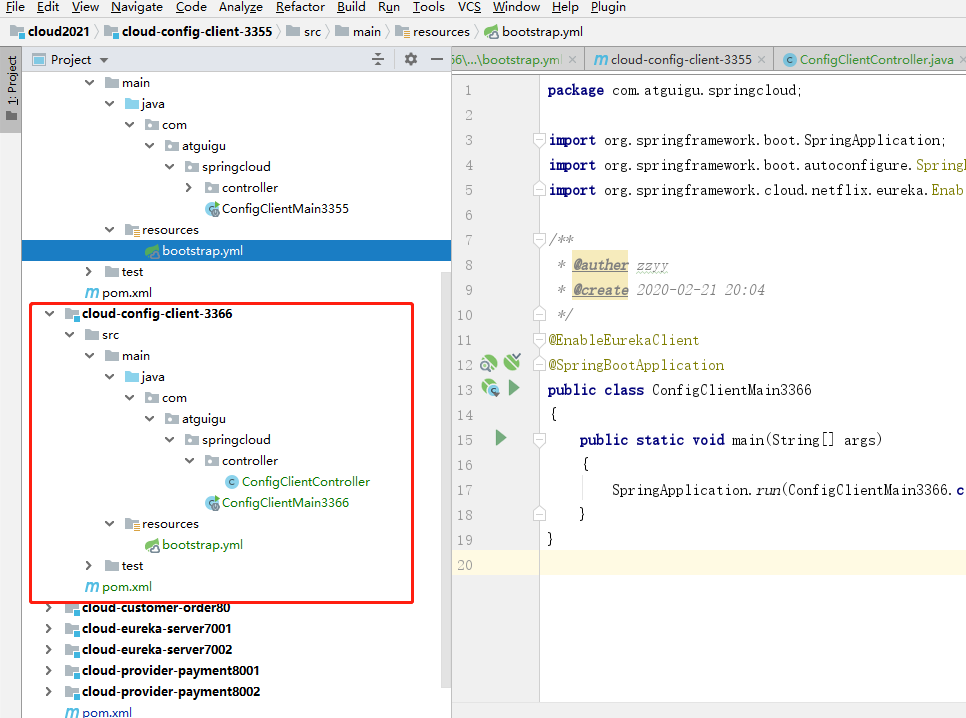Screen dimensions: 966x718
Task: Close the cloud-config-client-3355 tab
Action: 761,60
